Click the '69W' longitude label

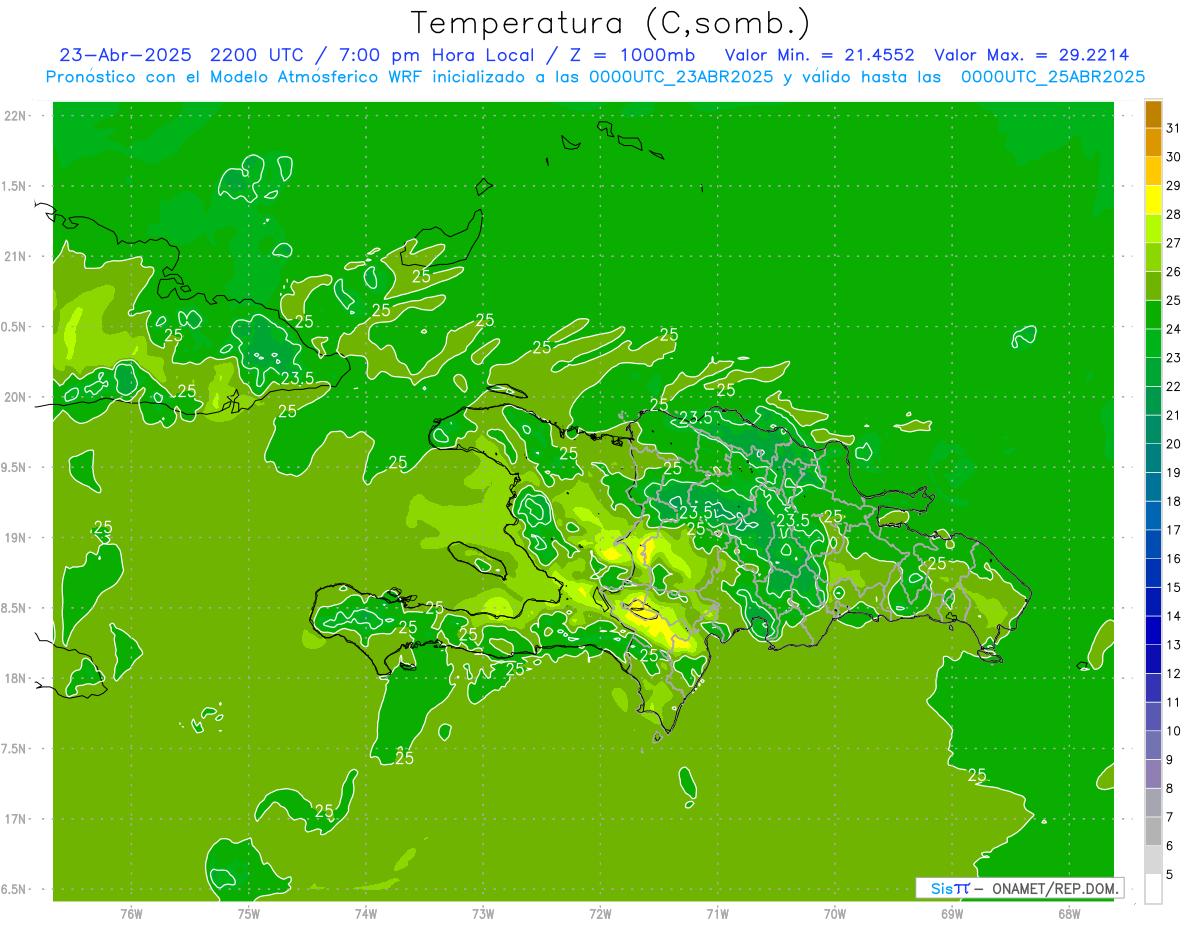tap(952, 913)
